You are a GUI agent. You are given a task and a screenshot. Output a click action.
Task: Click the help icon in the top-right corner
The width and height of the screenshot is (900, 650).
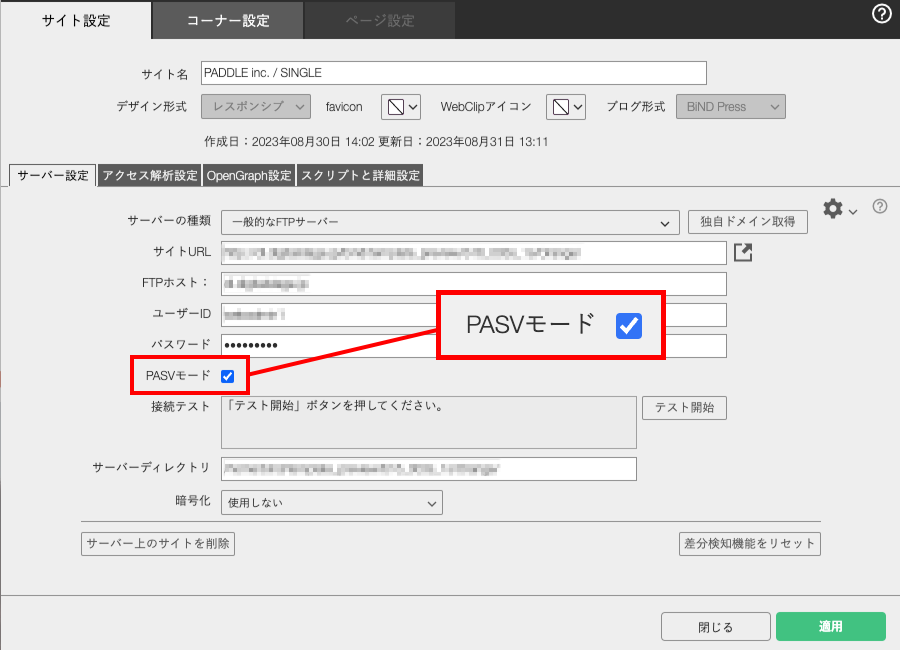[881, 14]
